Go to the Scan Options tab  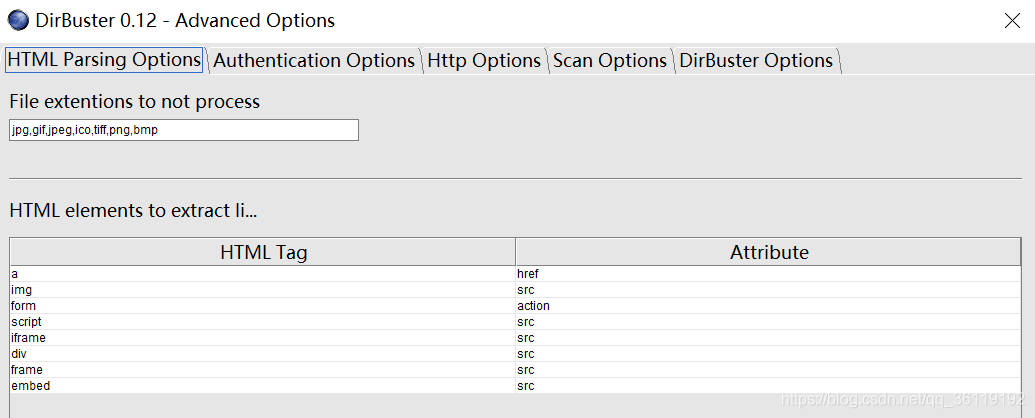point(610,61)
